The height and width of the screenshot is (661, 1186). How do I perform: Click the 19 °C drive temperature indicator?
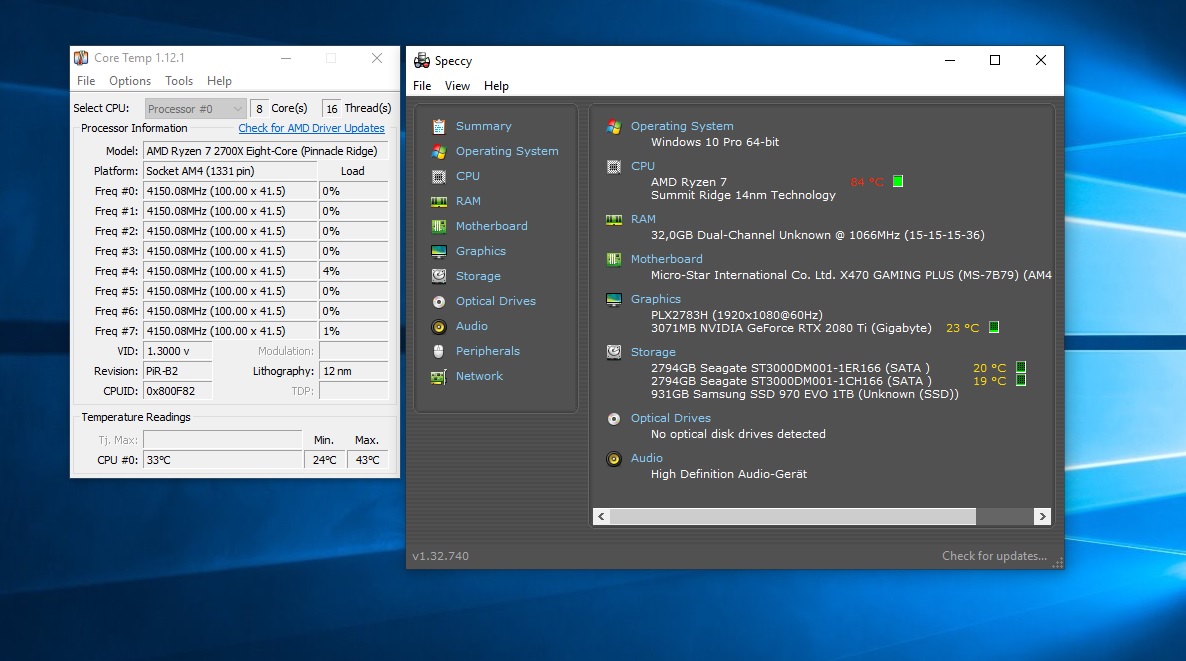point(1020,380)
